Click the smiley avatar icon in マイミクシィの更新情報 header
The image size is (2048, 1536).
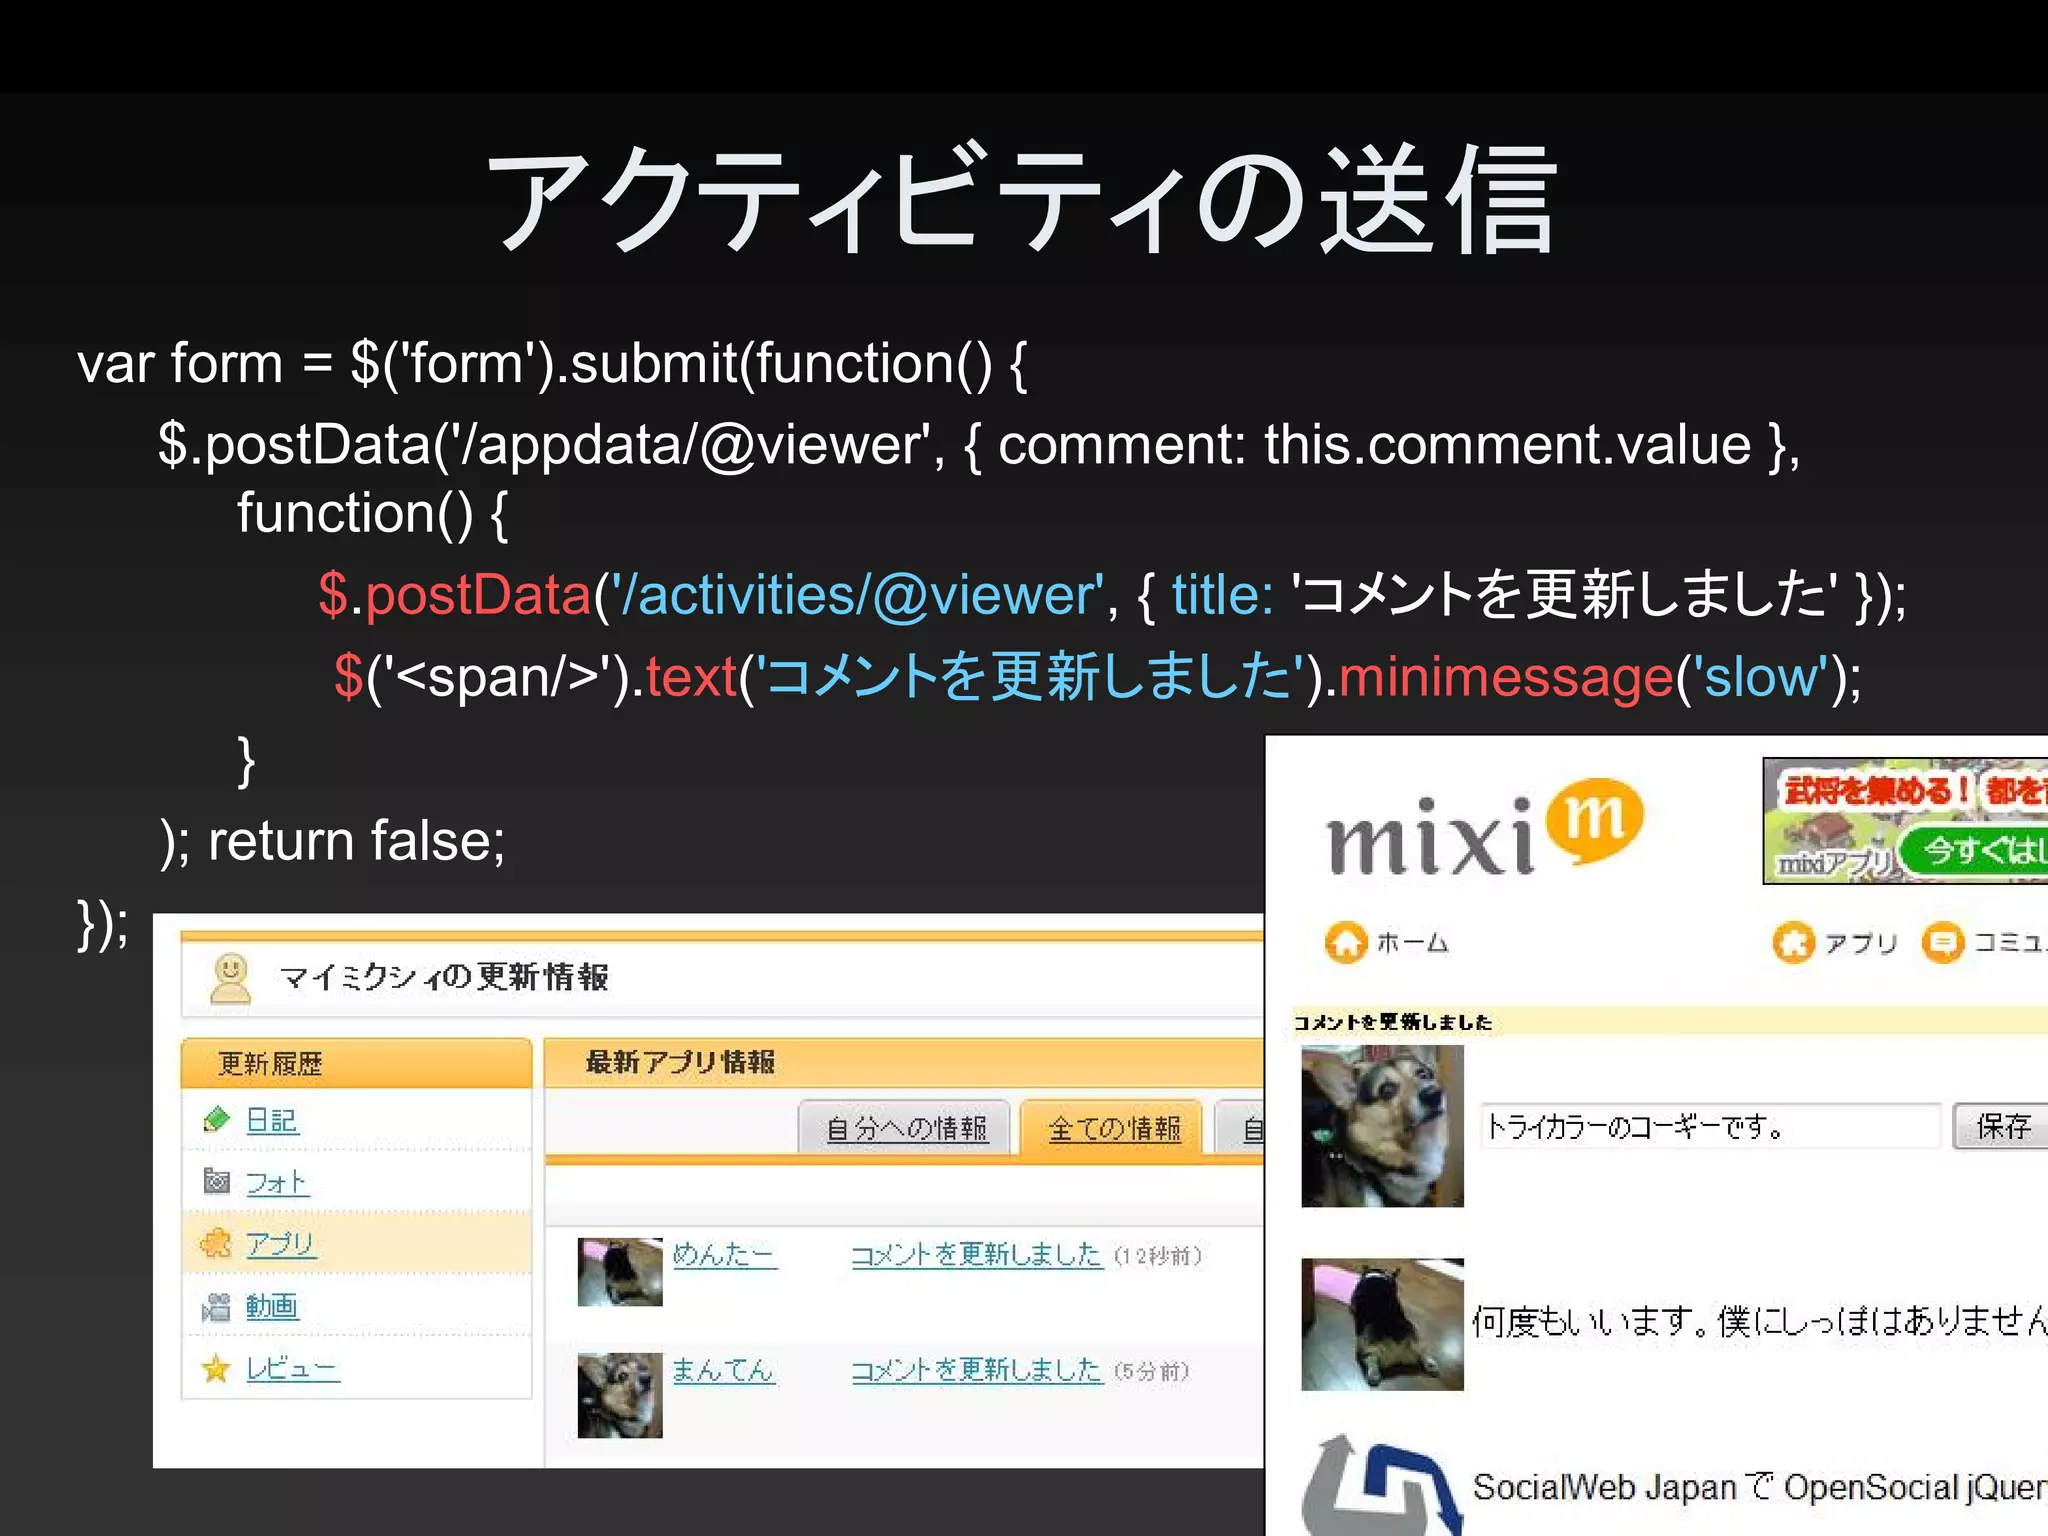point(231,977)
